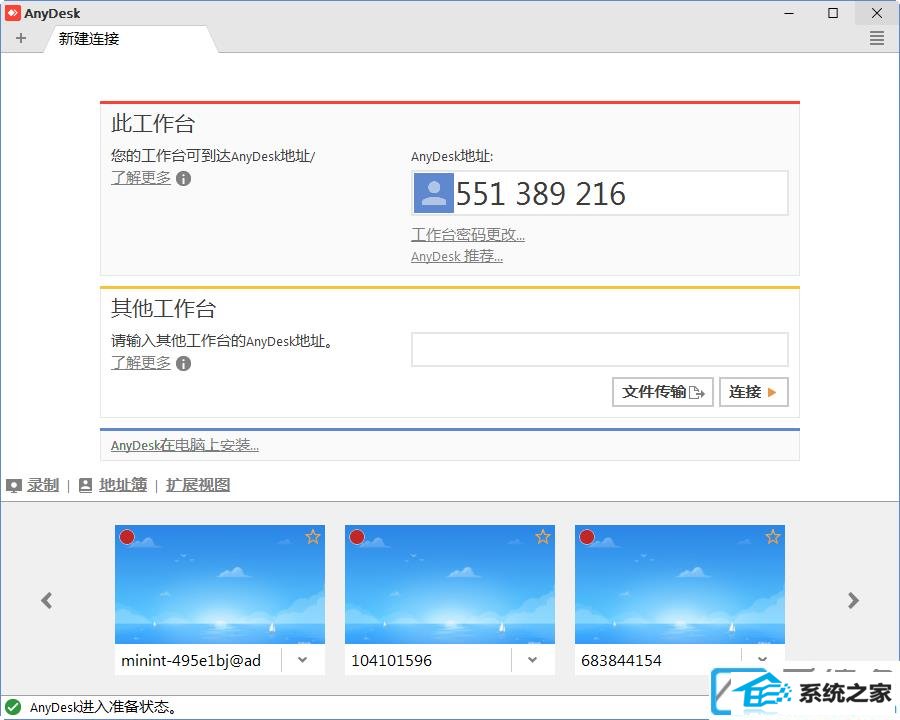Screen dimensions: 900x720
Task: Click the 551 389 216 address field
Action: [x=600, y=193]
